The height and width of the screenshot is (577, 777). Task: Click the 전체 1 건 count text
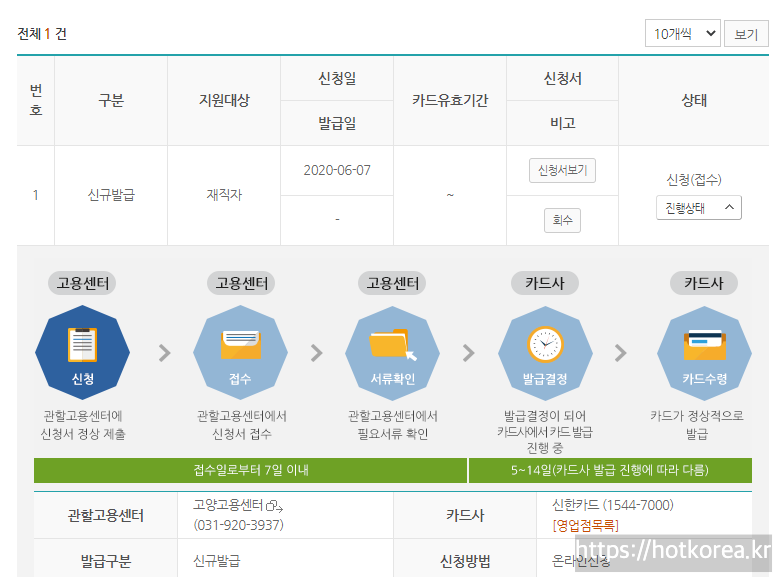pyautogui.click(x=42, y=34)
